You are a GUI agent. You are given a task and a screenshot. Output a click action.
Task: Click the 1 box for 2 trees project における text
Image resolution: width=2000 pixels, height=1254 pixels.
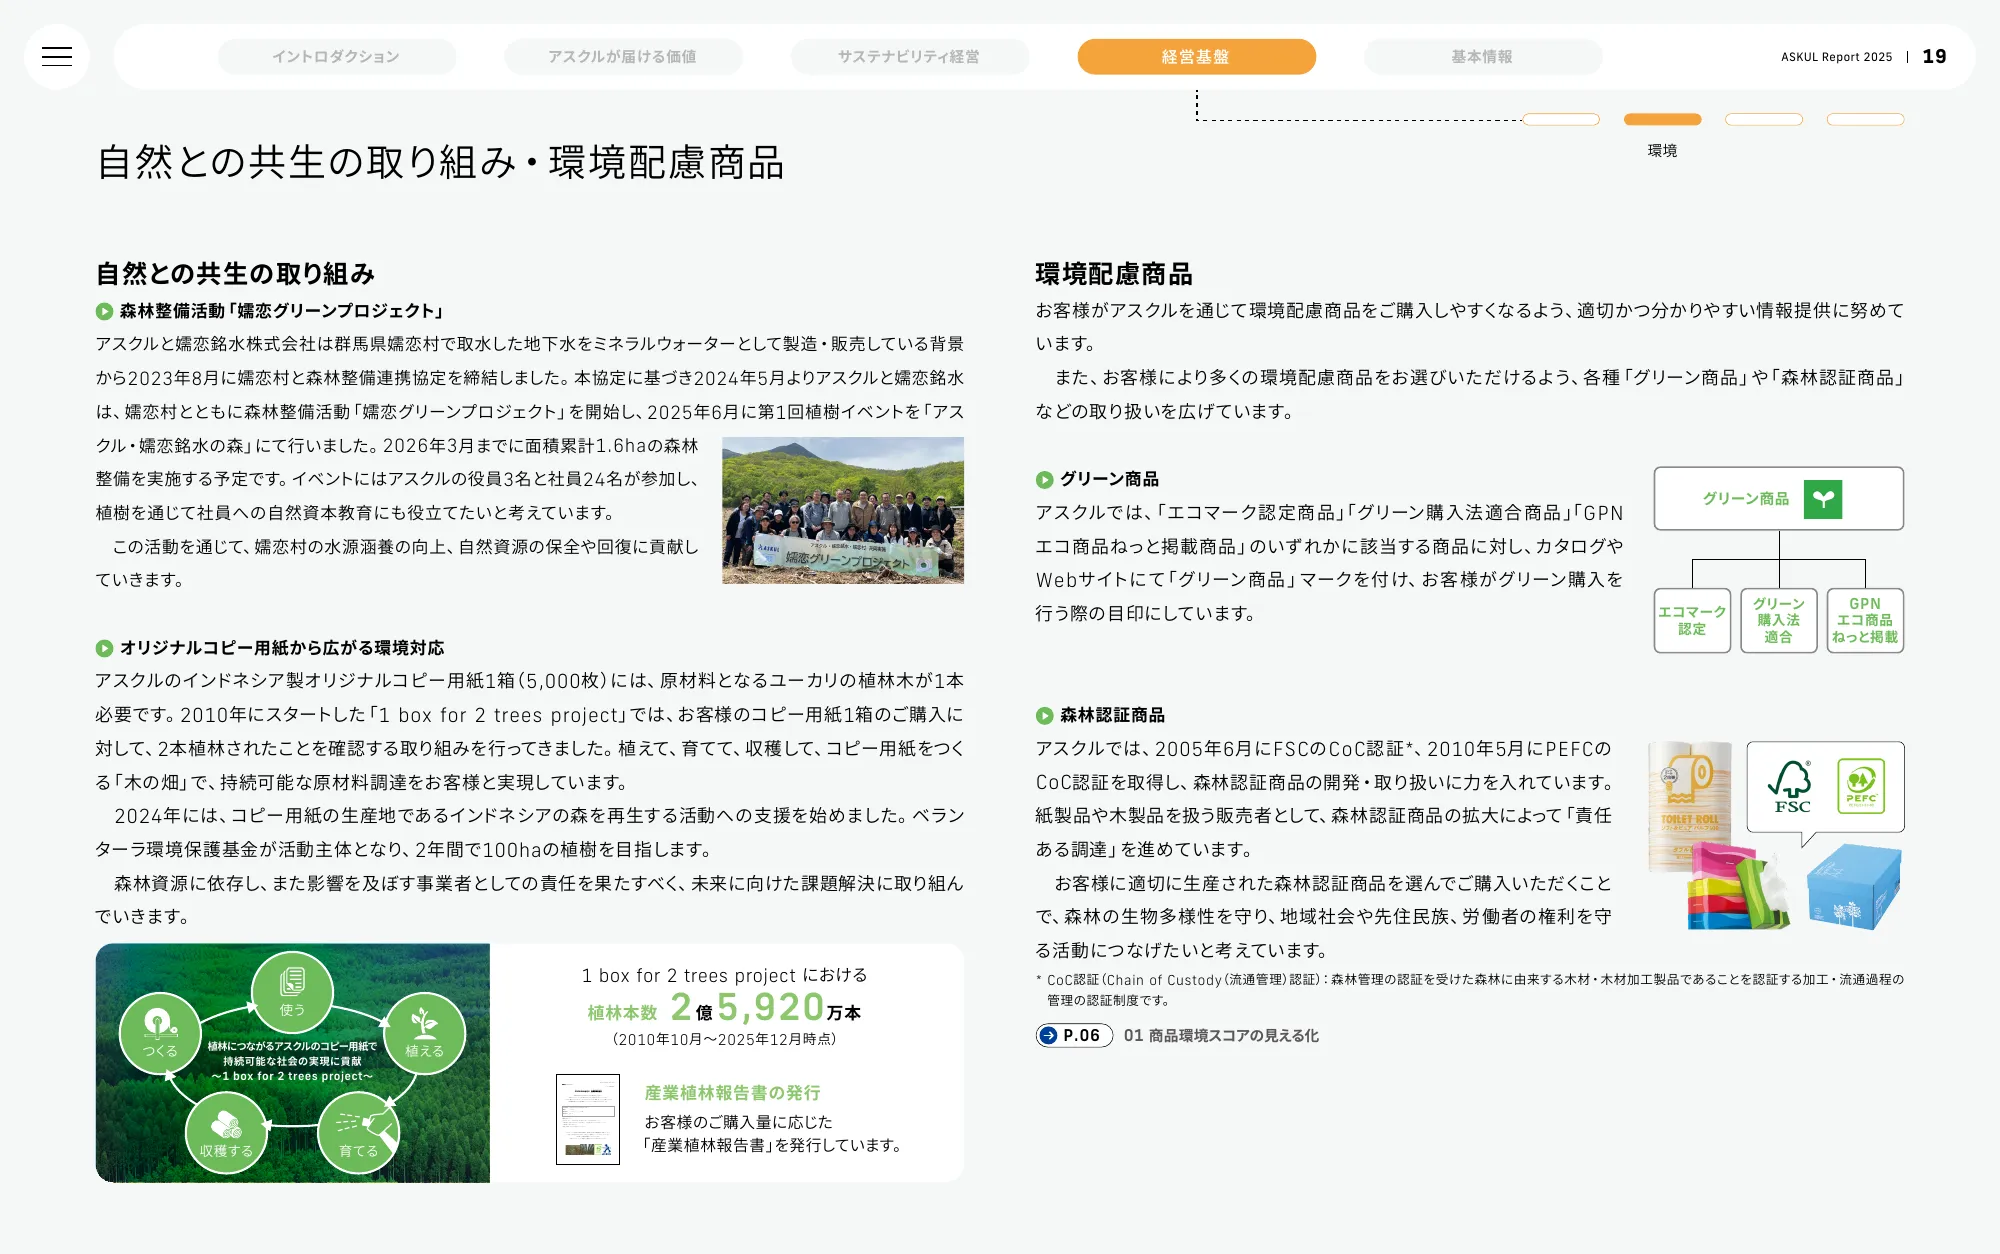click(724, 975)
